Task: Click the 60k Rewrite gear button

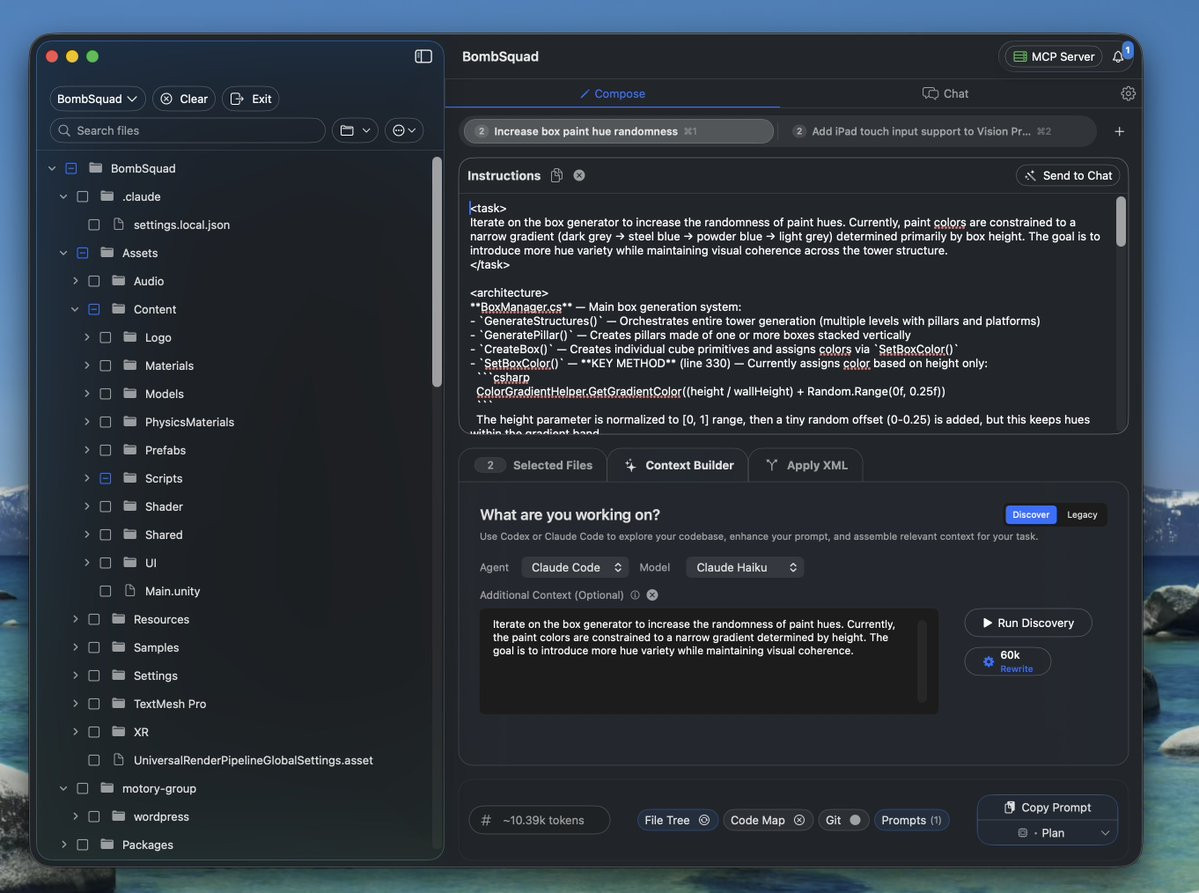Action: (x=1007, y=661)
